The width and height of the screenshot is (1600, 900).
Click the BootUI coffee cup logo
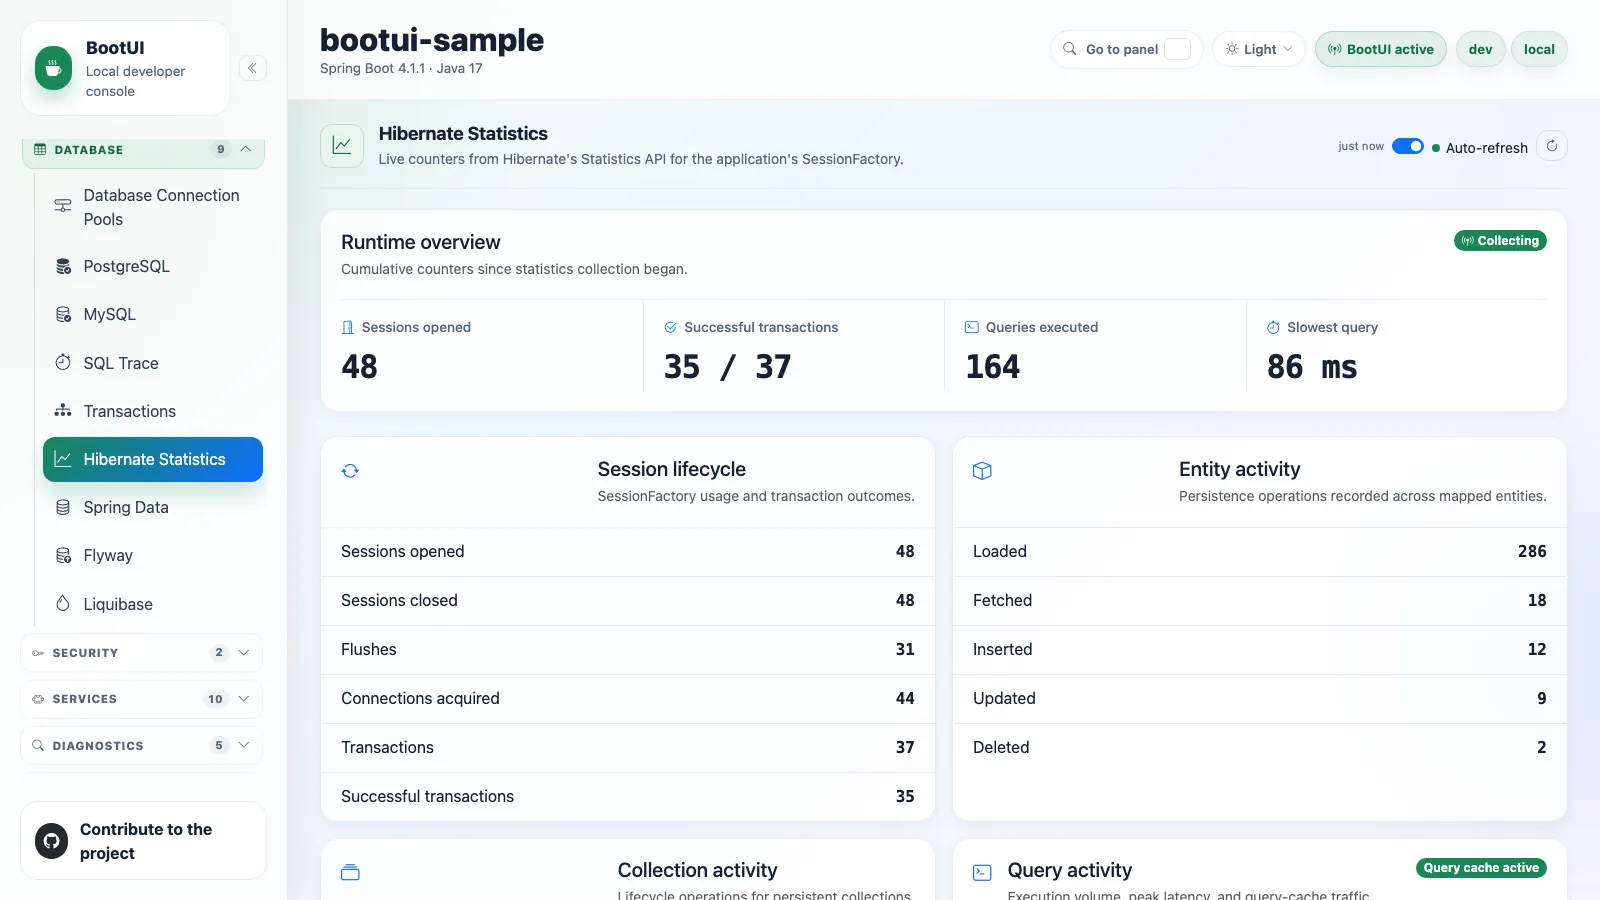point(54,69)
